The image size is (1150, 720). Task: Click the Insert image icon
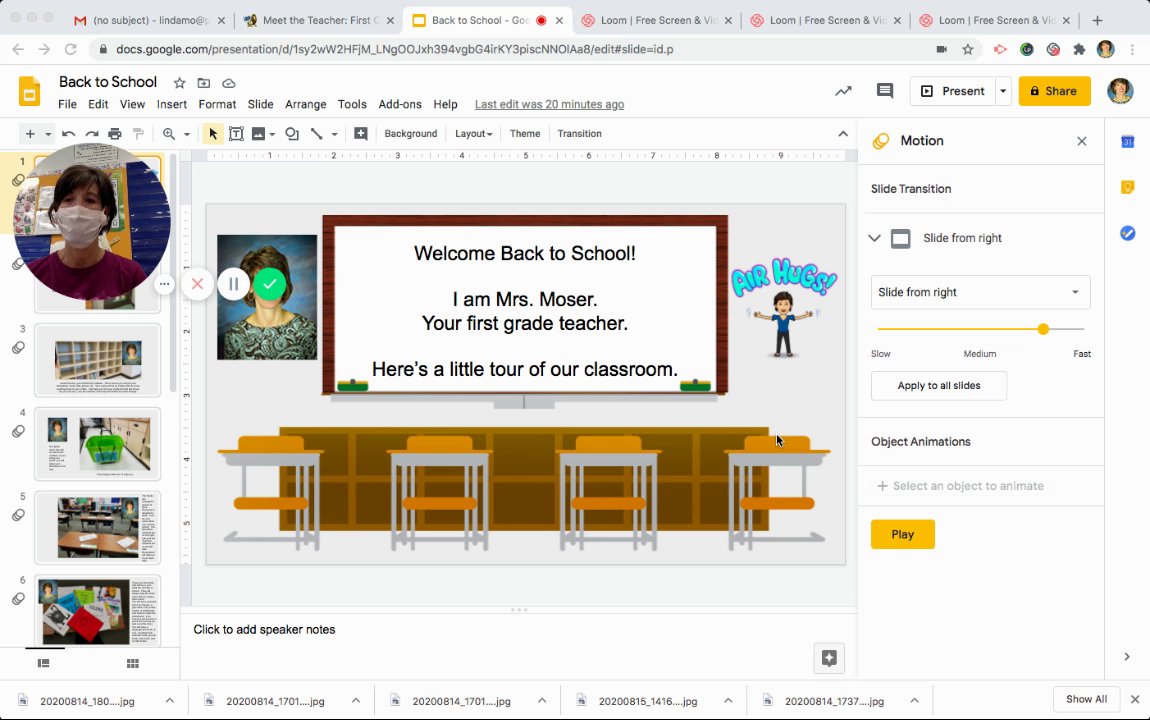[x=258, y=133]
